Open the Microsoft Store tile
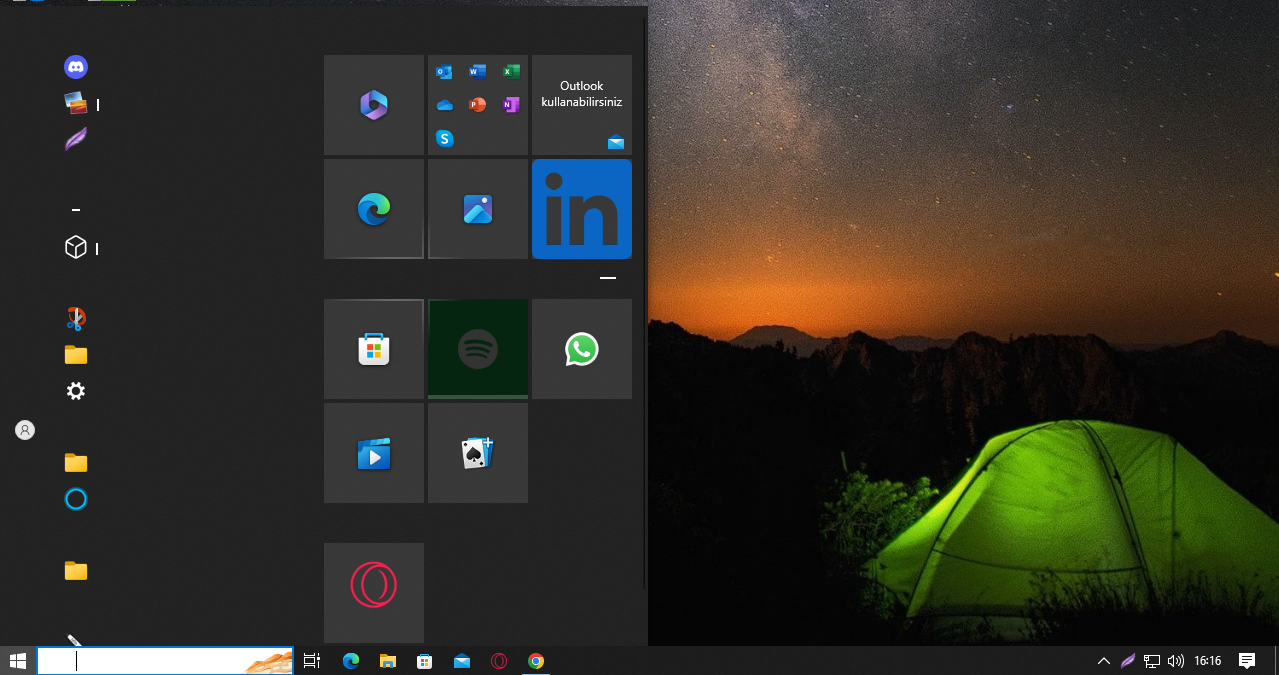The width and height of the screenshot is (1279, 675). [374, 349]
